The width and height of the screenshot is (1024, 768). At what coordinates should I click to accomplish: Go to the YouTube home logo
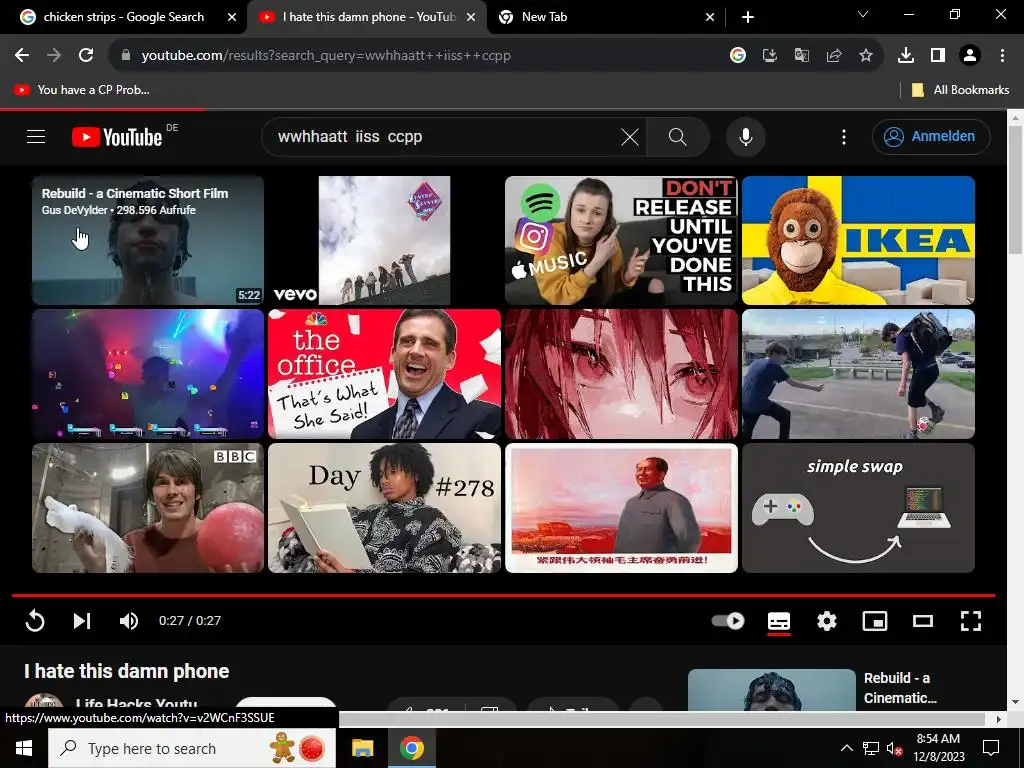click(117, 137)
